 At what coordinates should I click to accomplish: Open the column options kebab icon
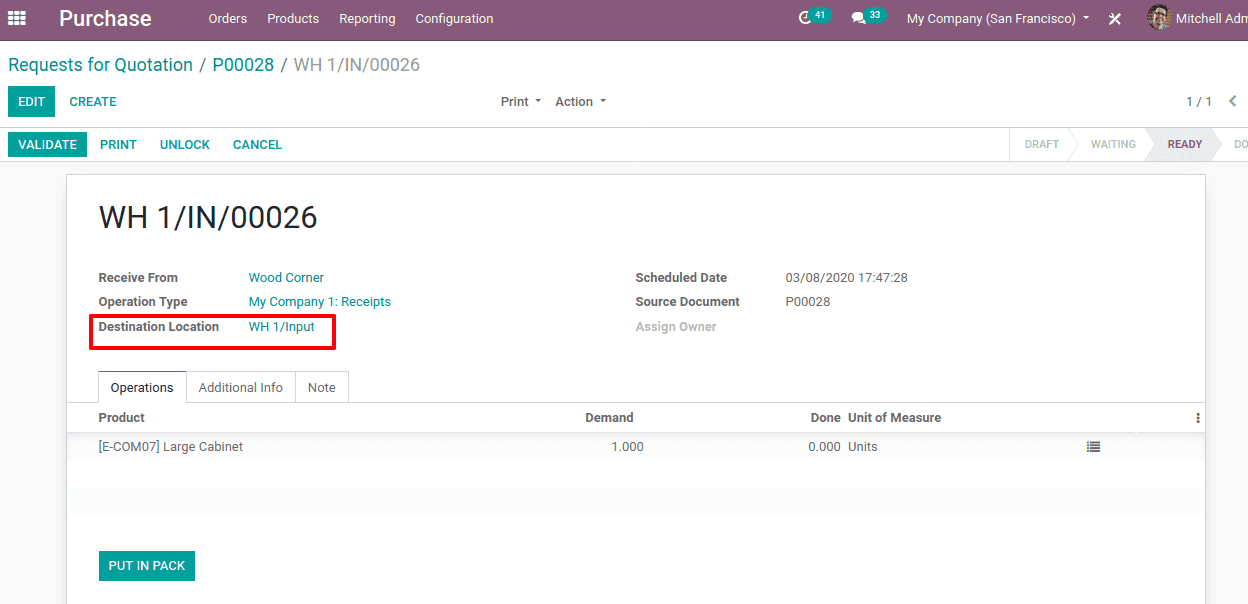[1197, 418]
